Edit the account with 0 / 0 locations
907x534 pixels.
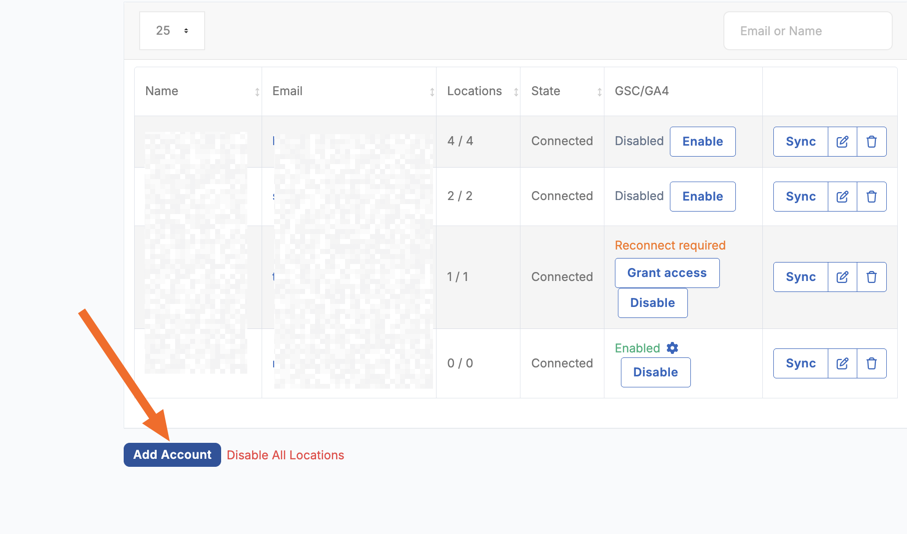click(x=842, y=364)
